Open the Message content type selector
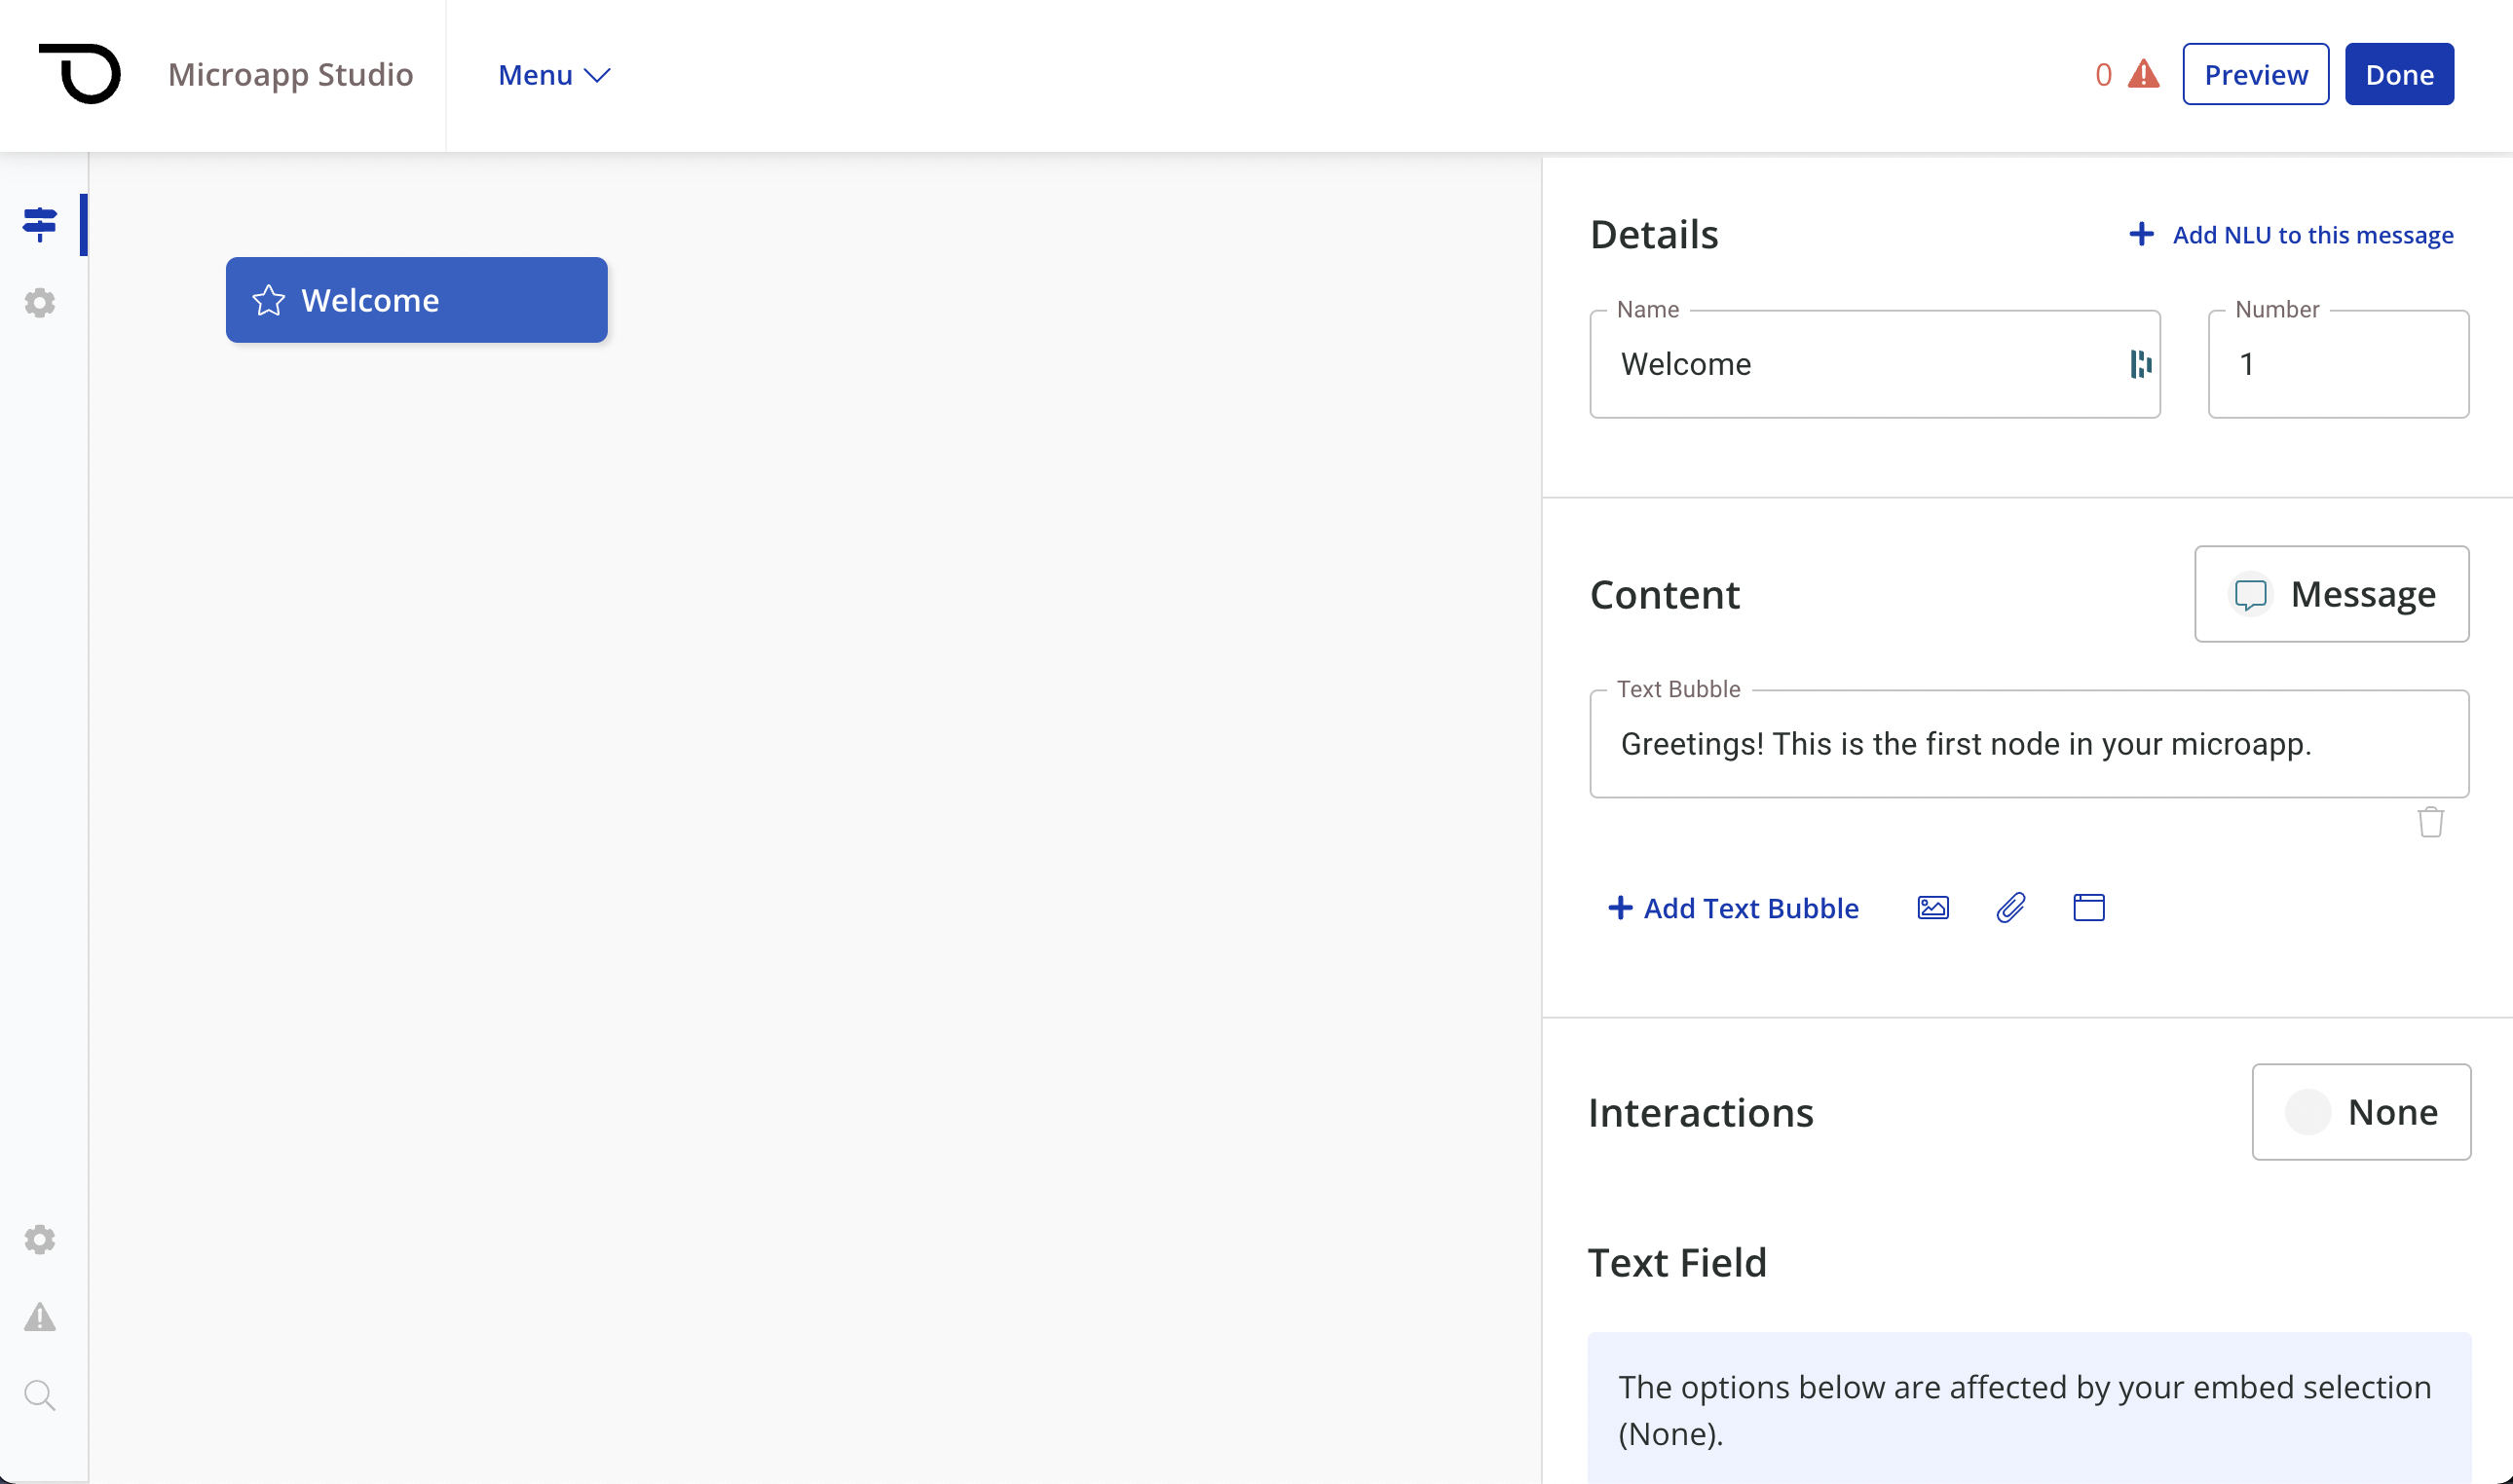 tap(2331, 594)
